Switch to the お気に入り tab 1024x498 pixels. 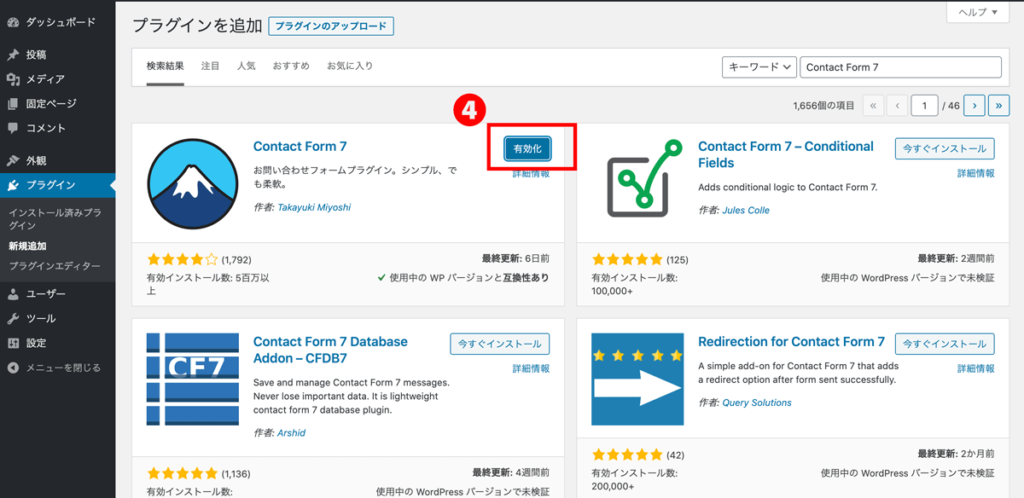point(350,67)
